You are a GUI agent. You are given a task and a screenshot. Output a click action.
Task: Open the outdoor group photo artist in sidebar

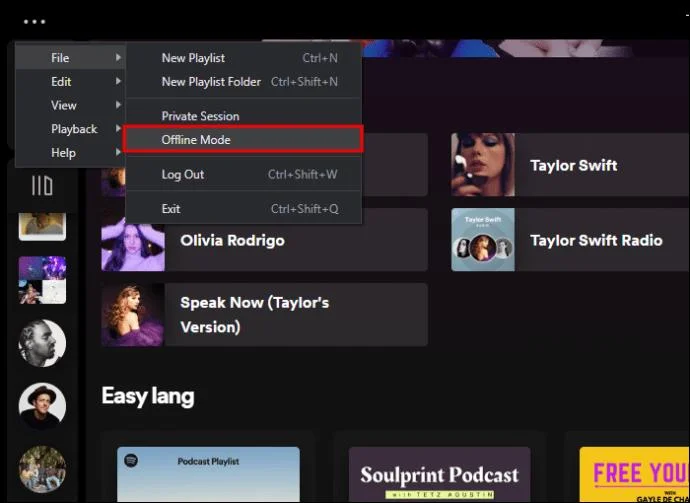42,469
